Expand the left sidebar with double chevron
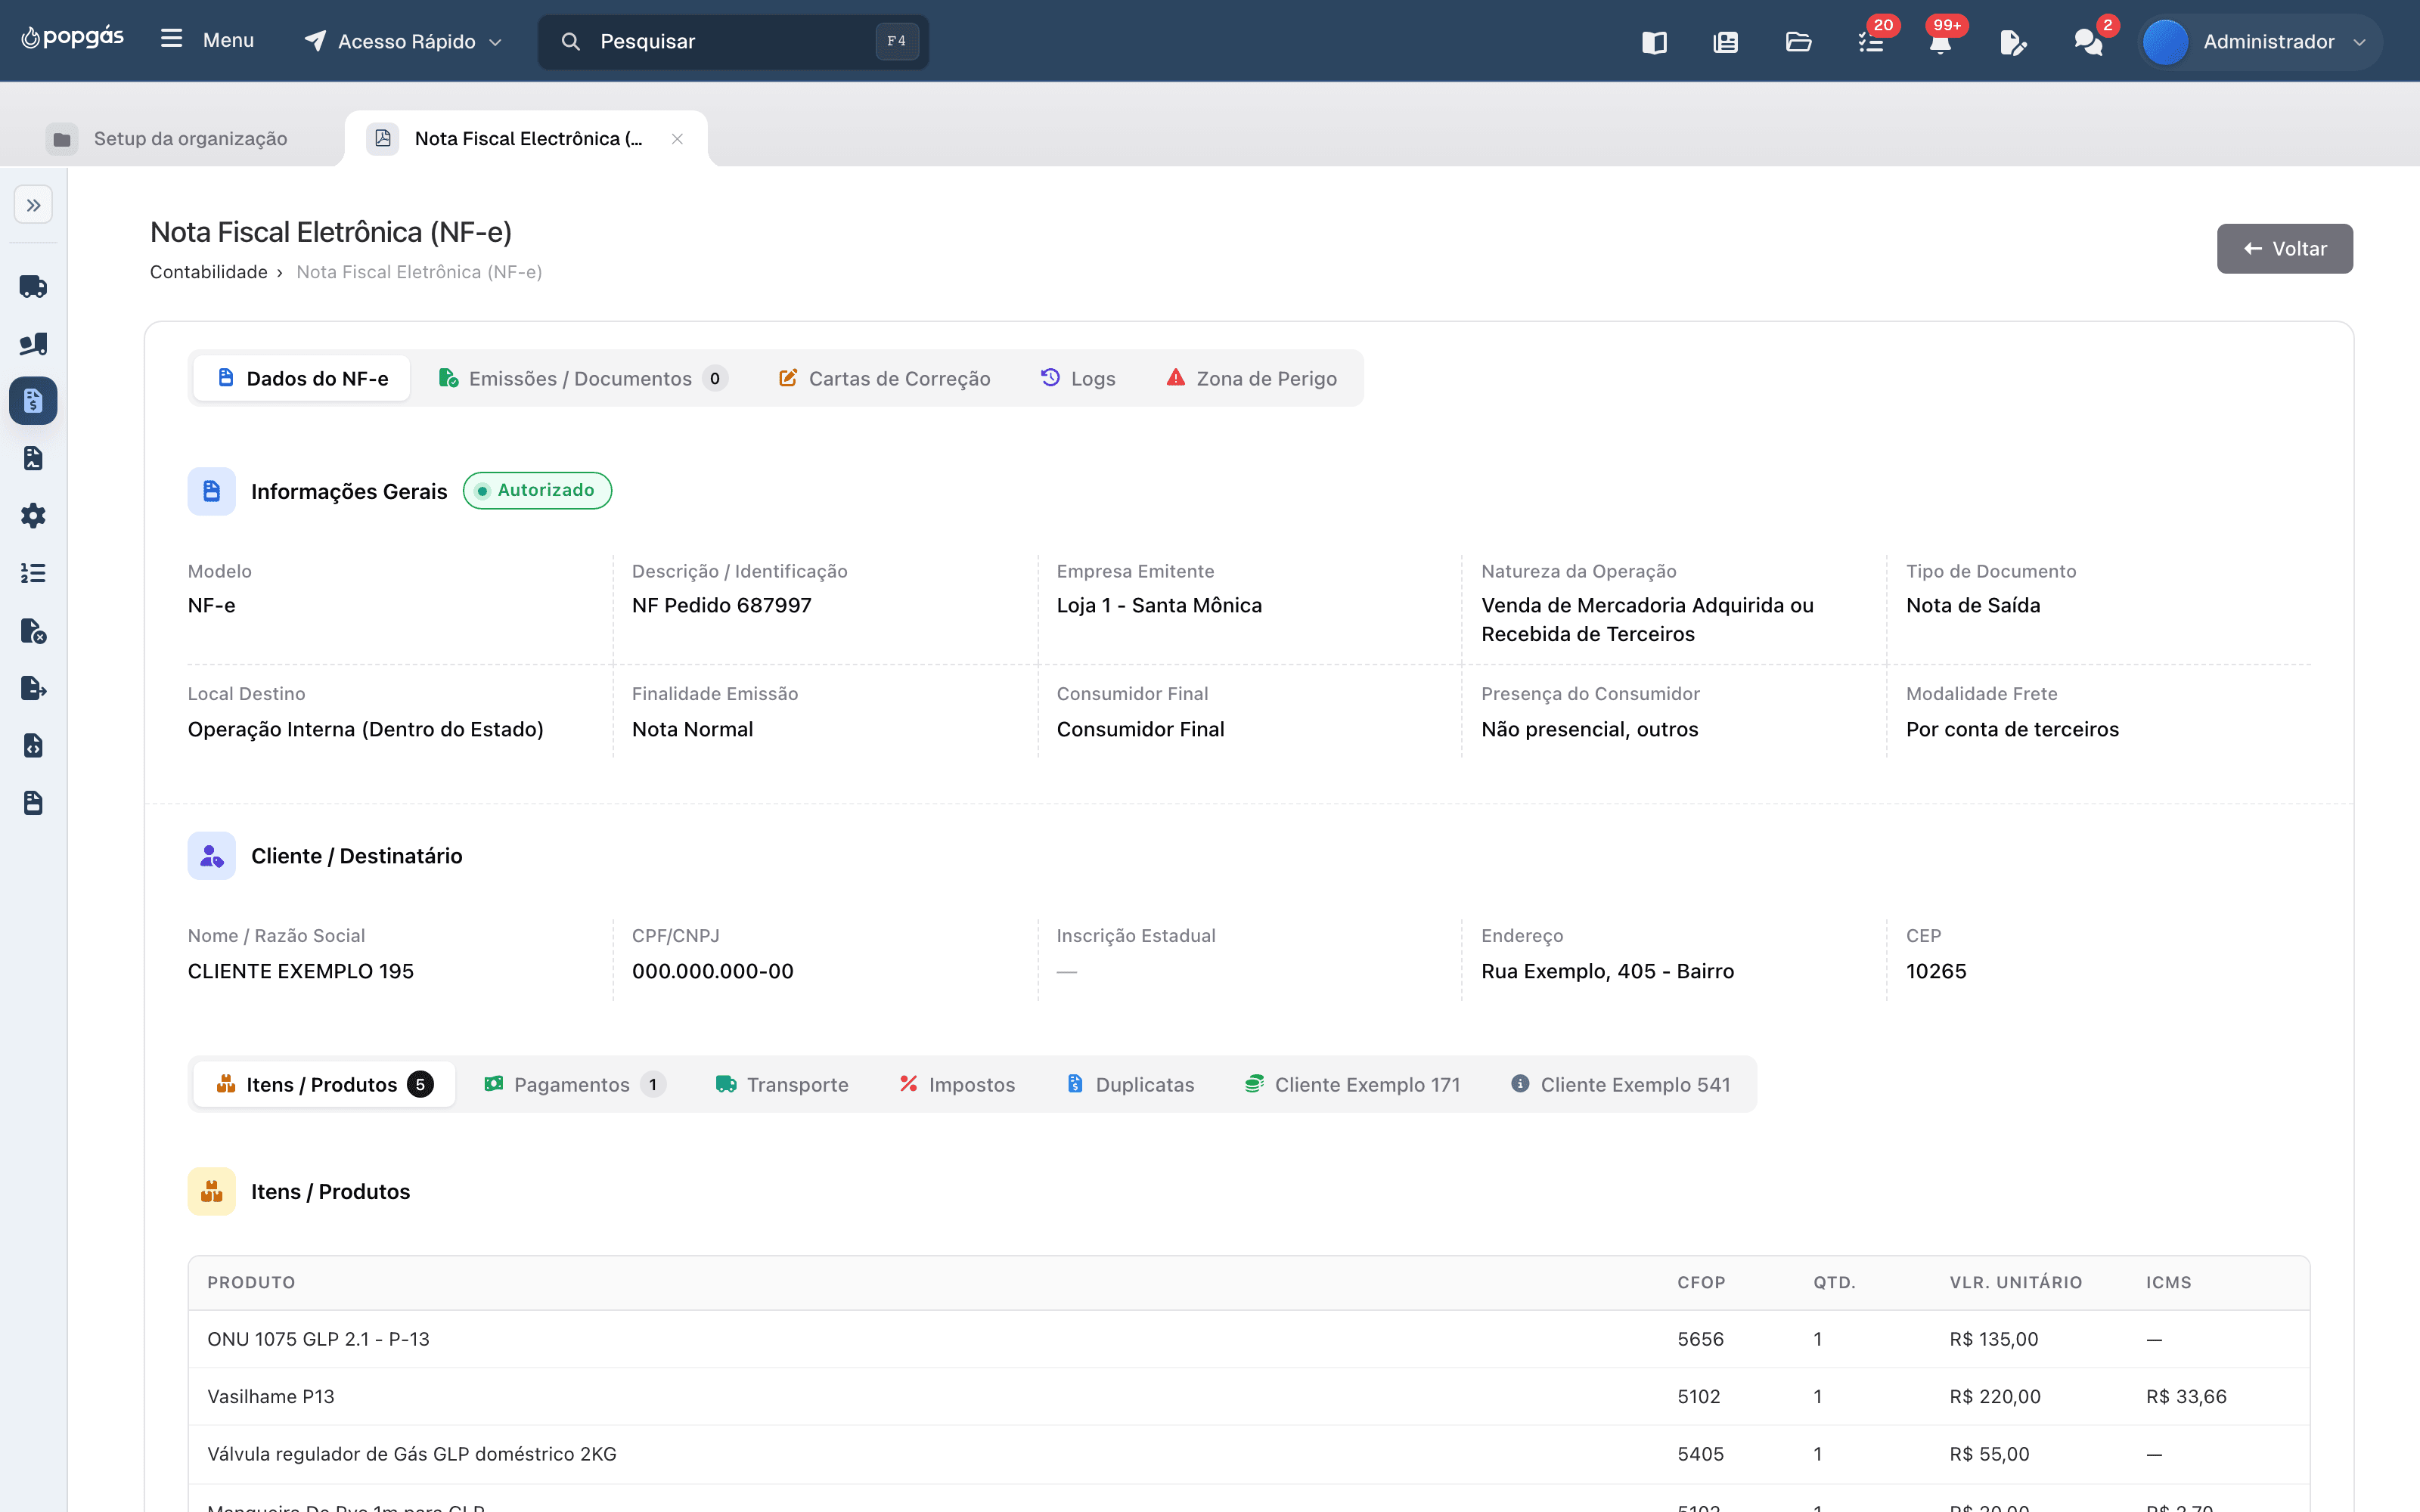Screen dimensions: 2420x1512 (x=33, y=205)
